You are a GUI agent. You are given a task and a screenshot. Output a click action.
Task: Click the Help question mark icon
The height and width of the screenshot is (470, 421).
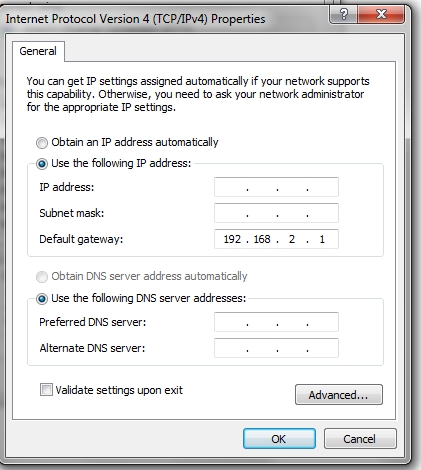tap(343, 14)
